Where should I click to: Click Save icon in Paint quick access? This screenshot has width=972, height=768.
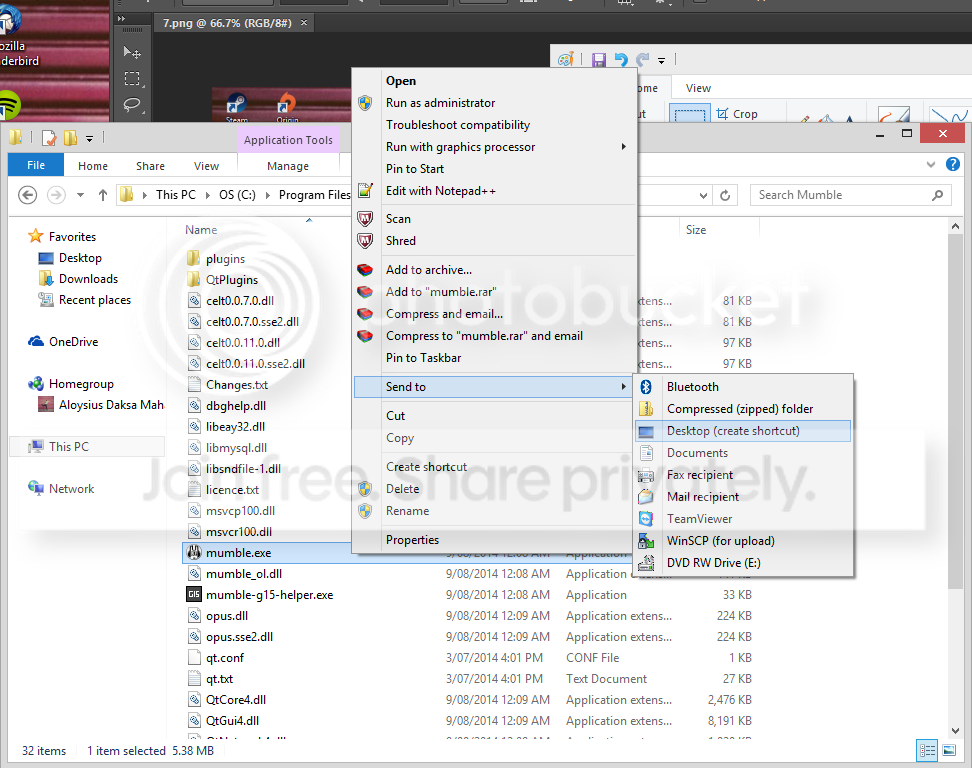point(598,60)
